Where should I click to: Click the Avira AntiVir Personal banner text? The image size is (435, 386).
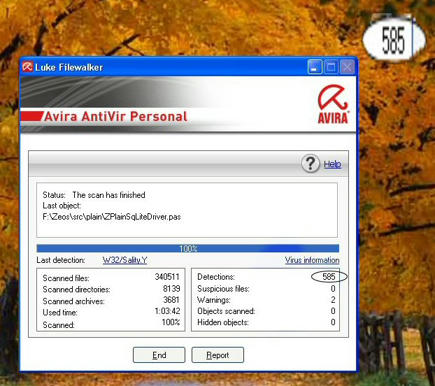point(116,117)
